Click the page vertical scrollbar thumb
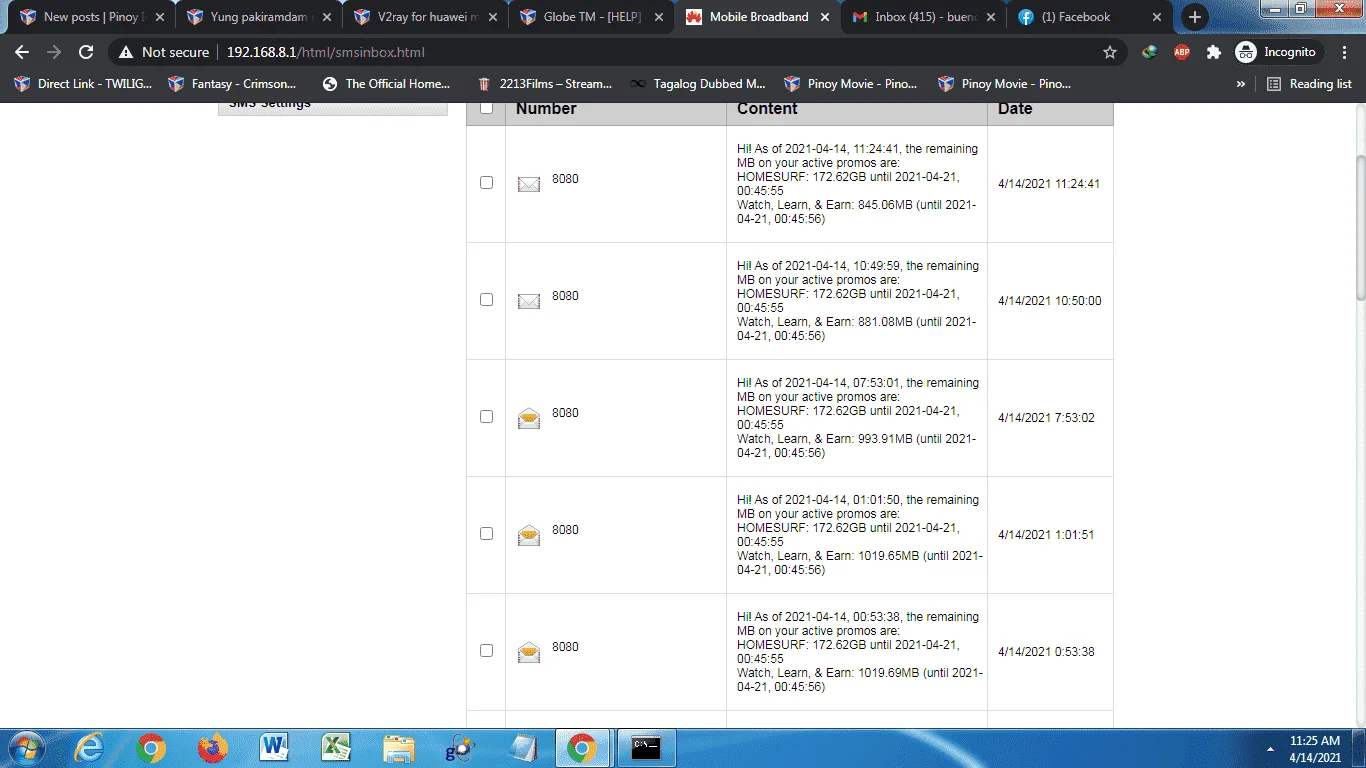 point(1359,227)
